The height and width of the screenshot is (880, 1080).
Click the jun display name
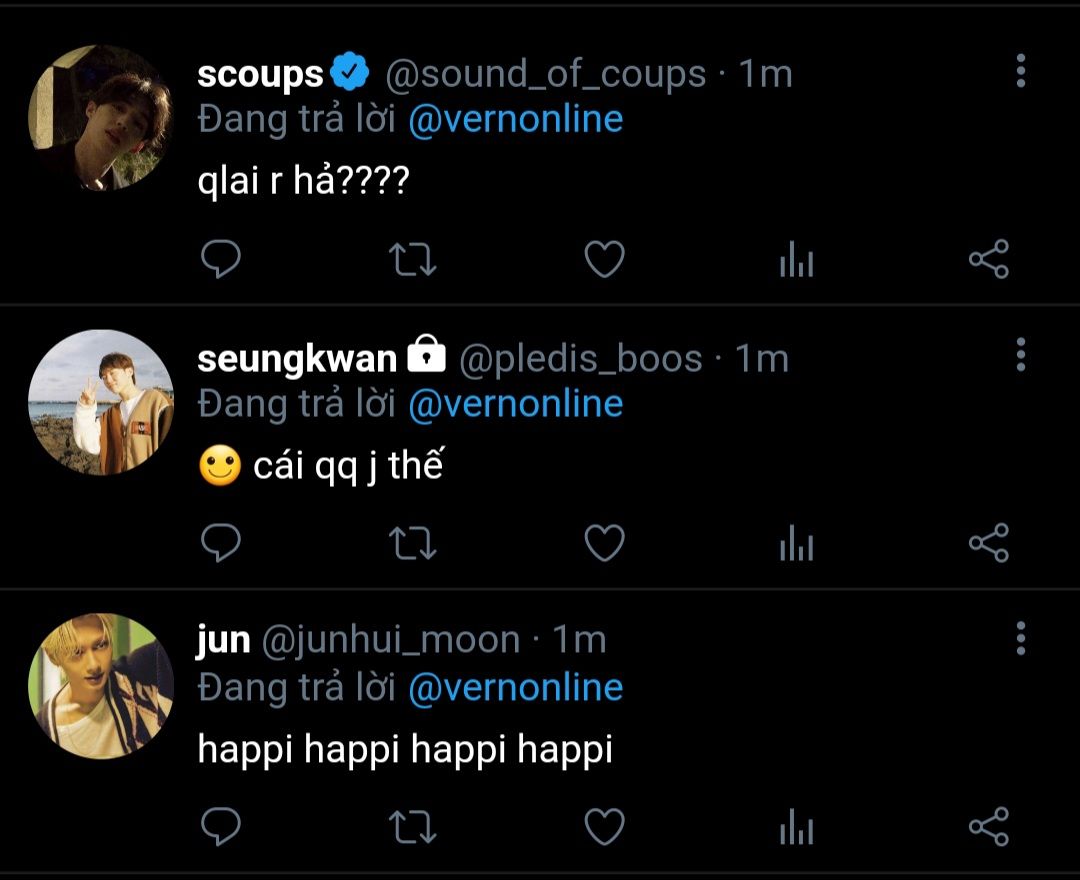(x=223, y=640)
